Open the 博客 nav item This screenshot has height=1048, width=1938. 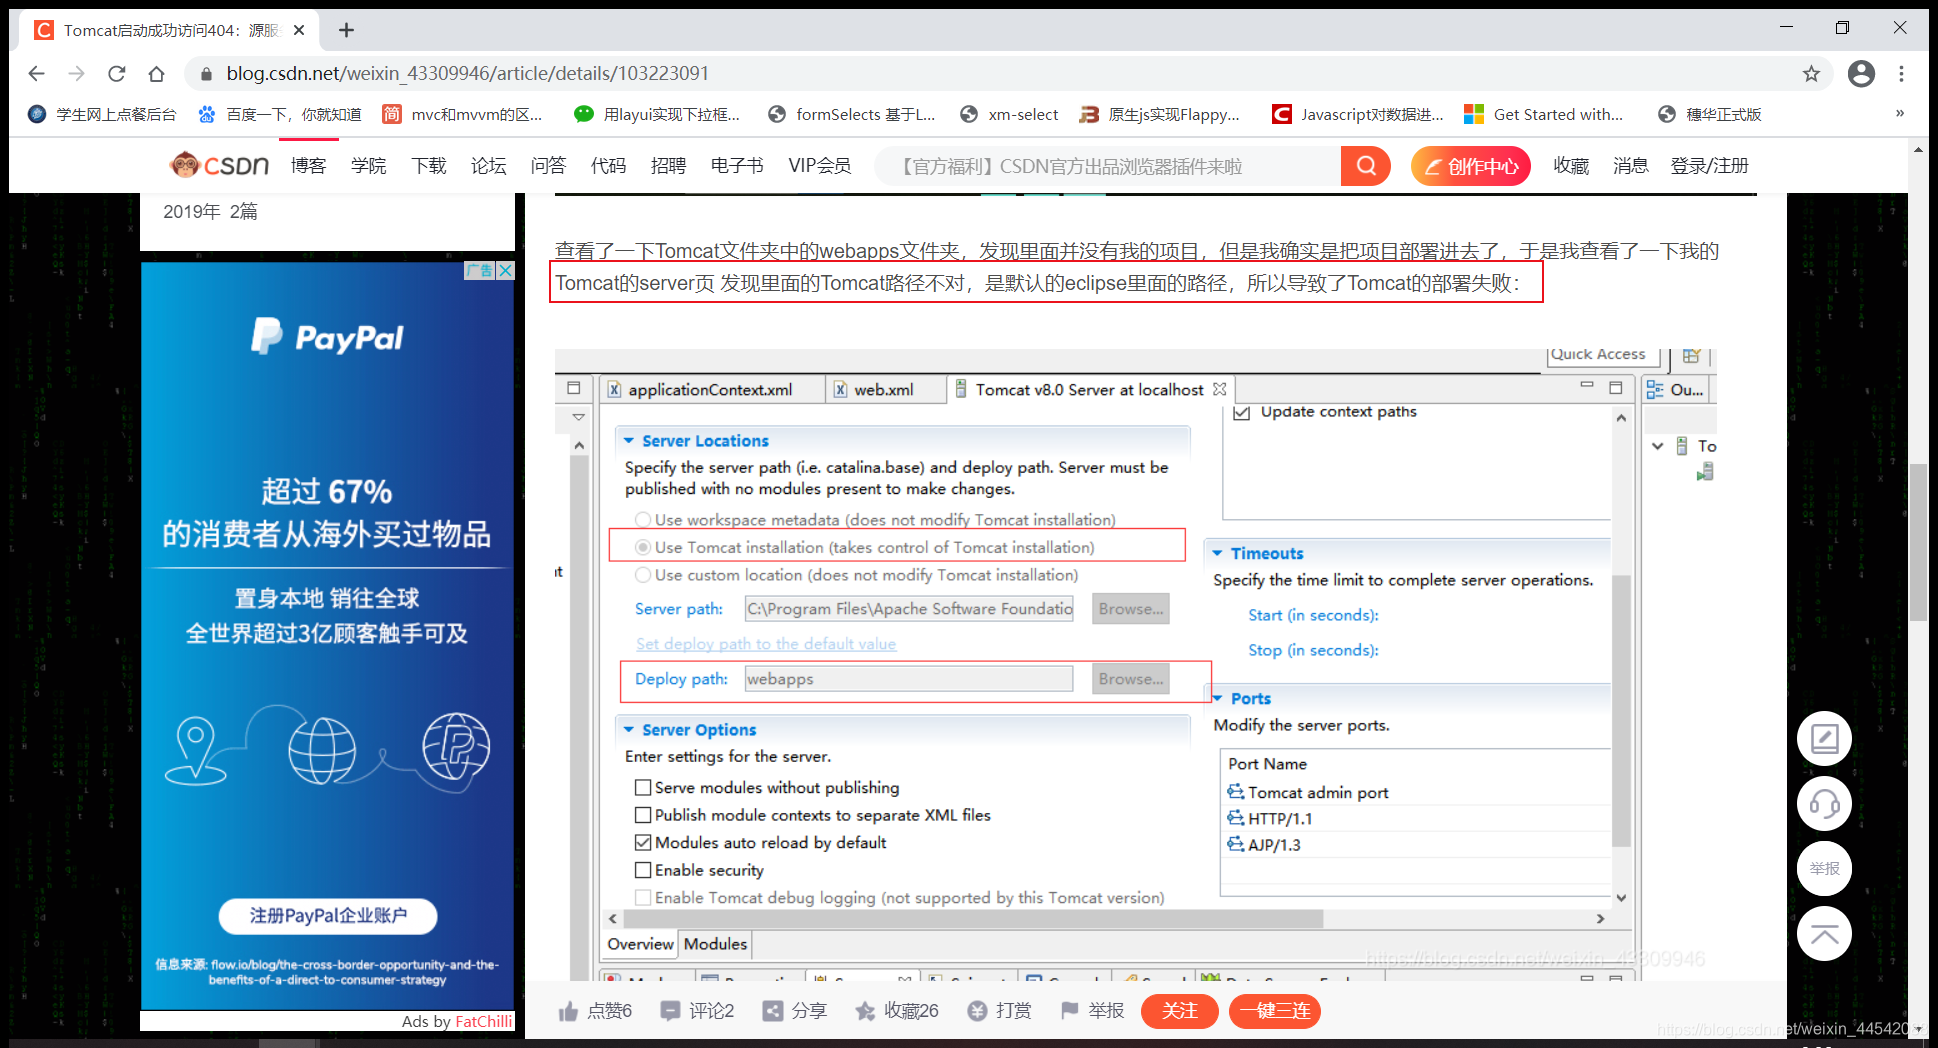(308, 166)
